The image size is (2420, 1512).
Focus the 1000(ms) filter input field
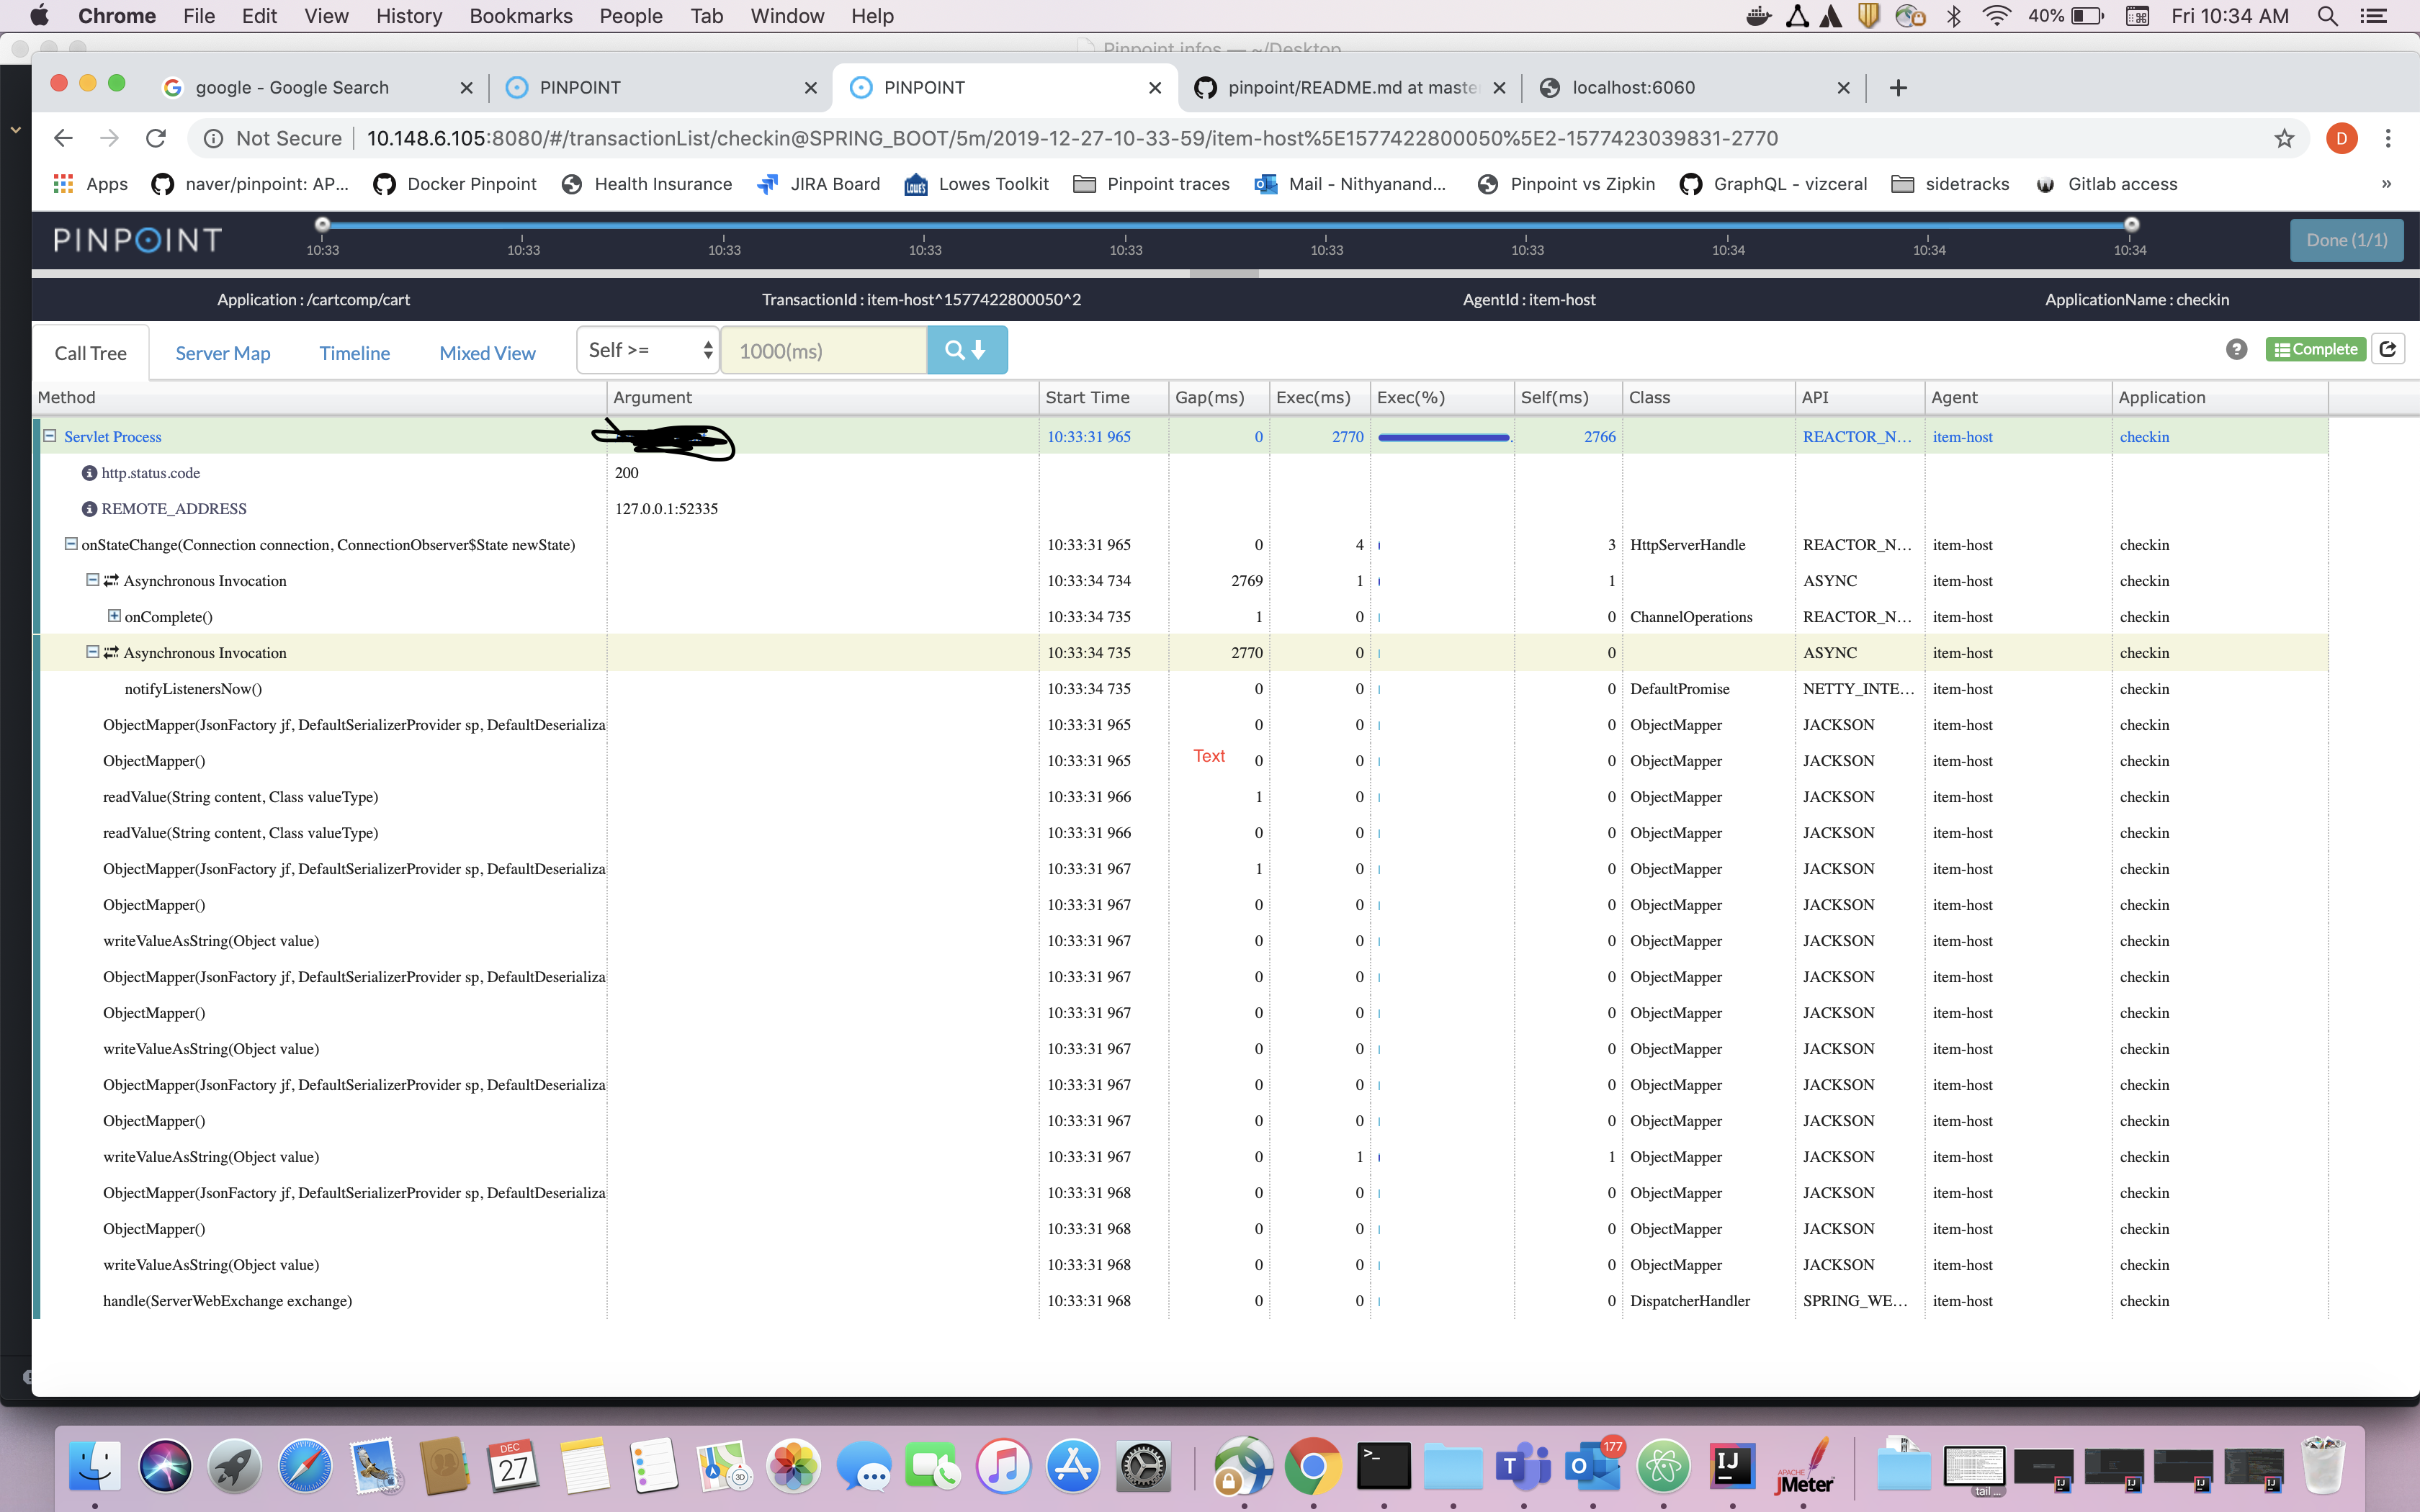click(824, 350)
